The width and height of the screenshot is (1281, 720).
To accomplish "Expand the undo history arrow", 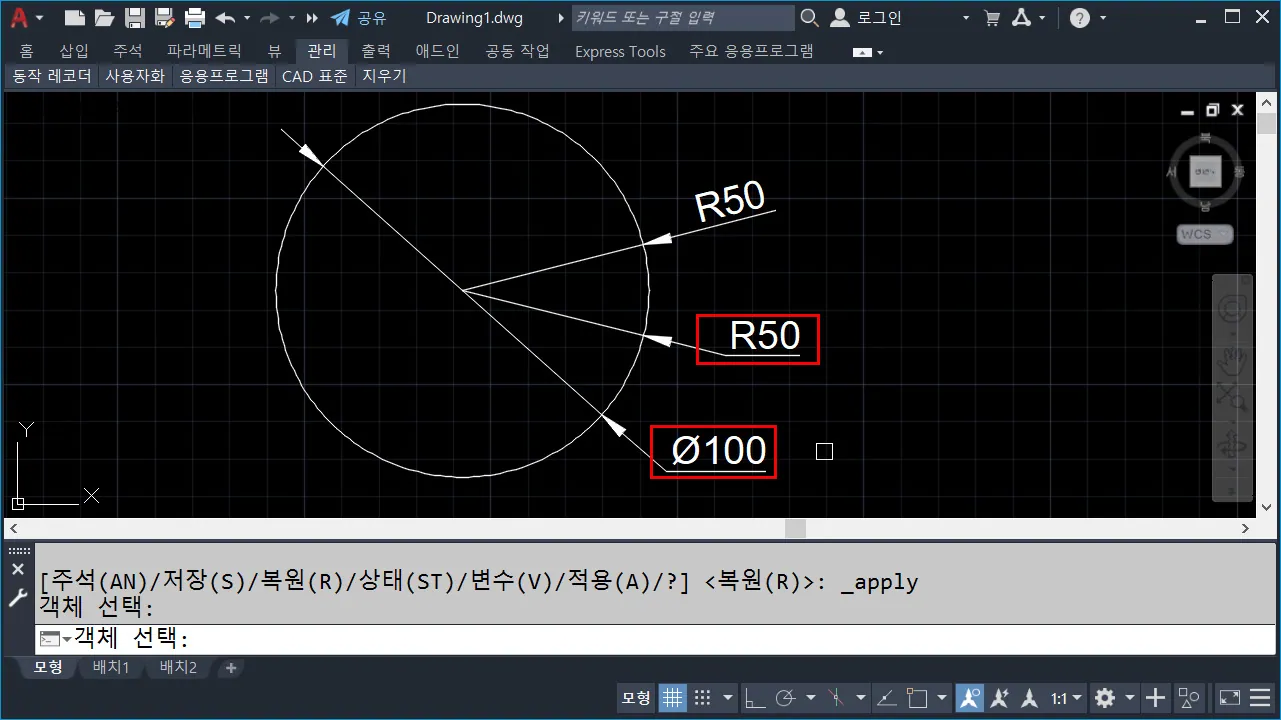I will coord(246,18).
